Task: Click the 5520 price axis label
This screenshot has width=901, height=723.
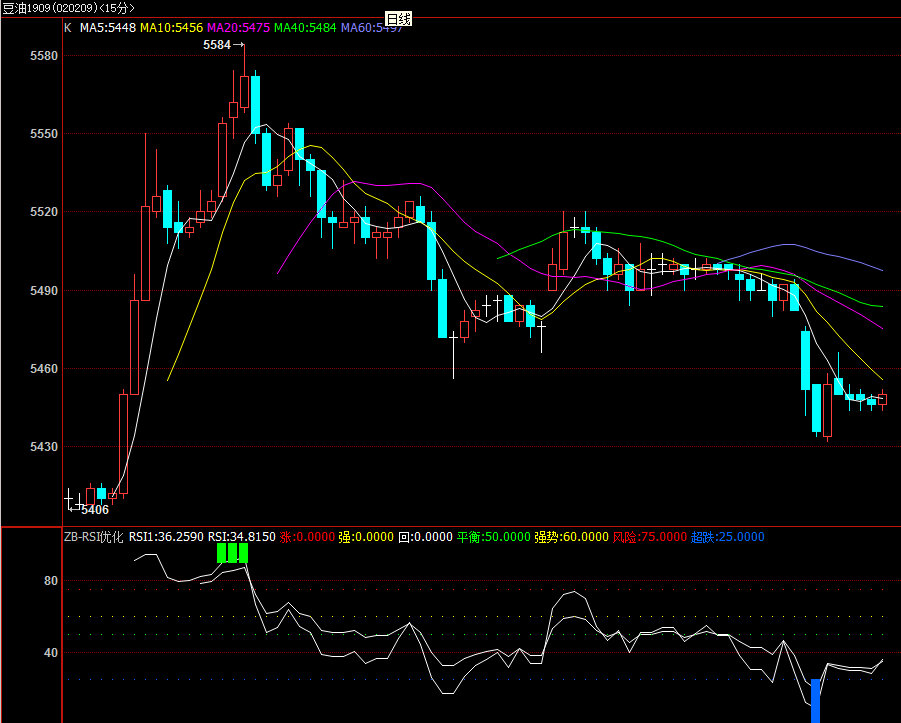Action: [x=44, y=212]
